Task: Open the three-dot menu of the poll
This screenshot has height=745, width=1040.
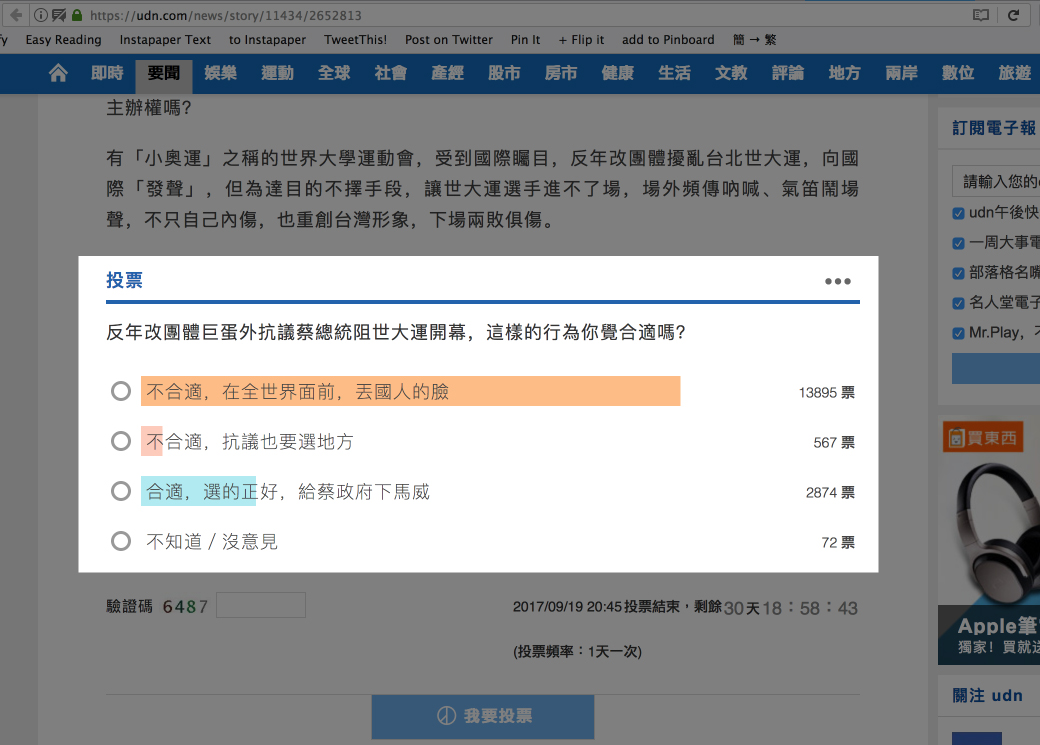Action: coord(837,282)
